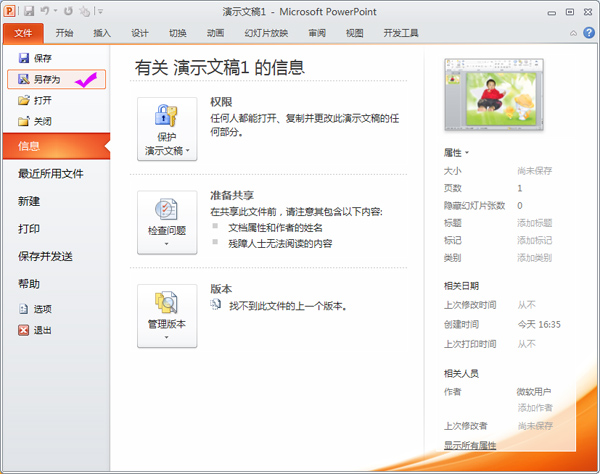This screenshot has height=474, width=600.
Task: Select the 信息 backstage tab
Action: (x=56, y=146)
